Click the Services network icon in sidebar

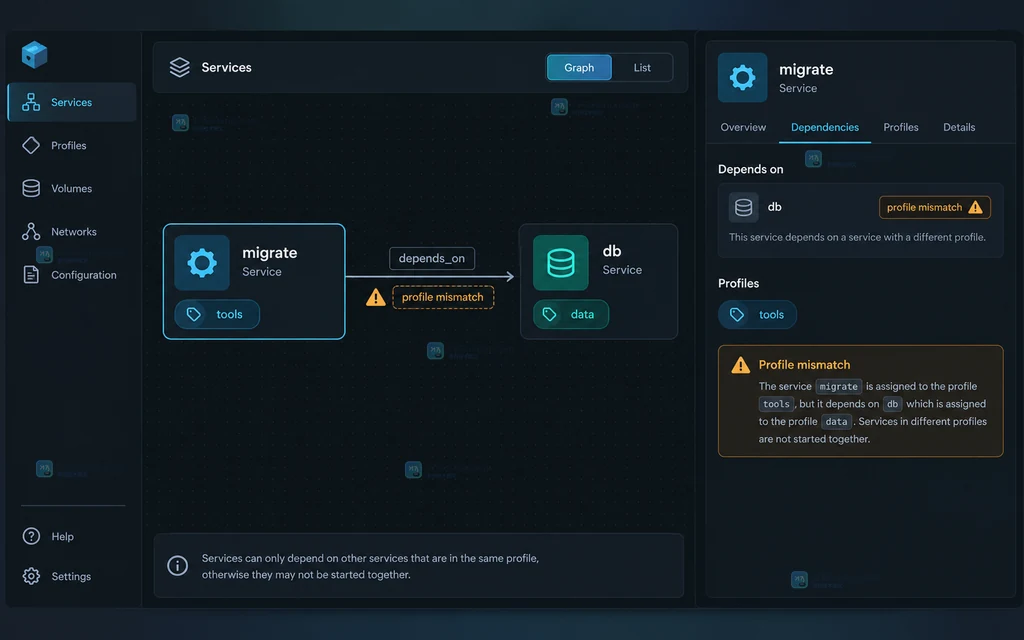click(x=31, y=102)
